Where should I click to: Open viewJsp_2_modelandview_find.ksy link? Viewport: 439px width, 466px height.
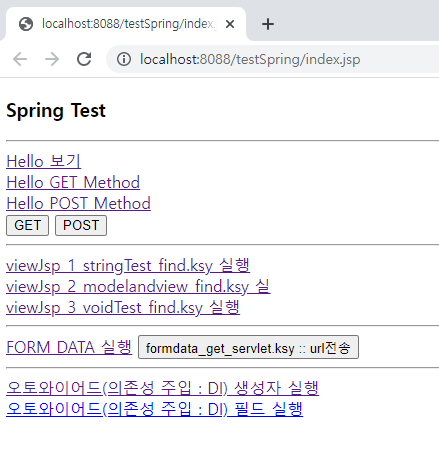(138, 286)
